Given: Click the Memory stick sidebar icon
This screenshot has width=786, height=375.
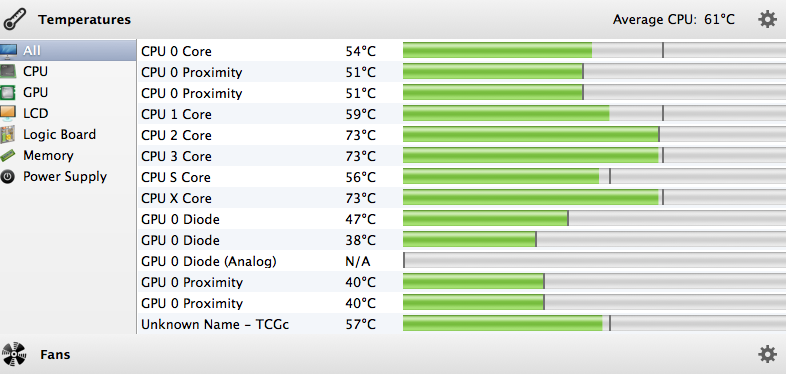Looking at the screenshot, I should [x=8, y=156].
